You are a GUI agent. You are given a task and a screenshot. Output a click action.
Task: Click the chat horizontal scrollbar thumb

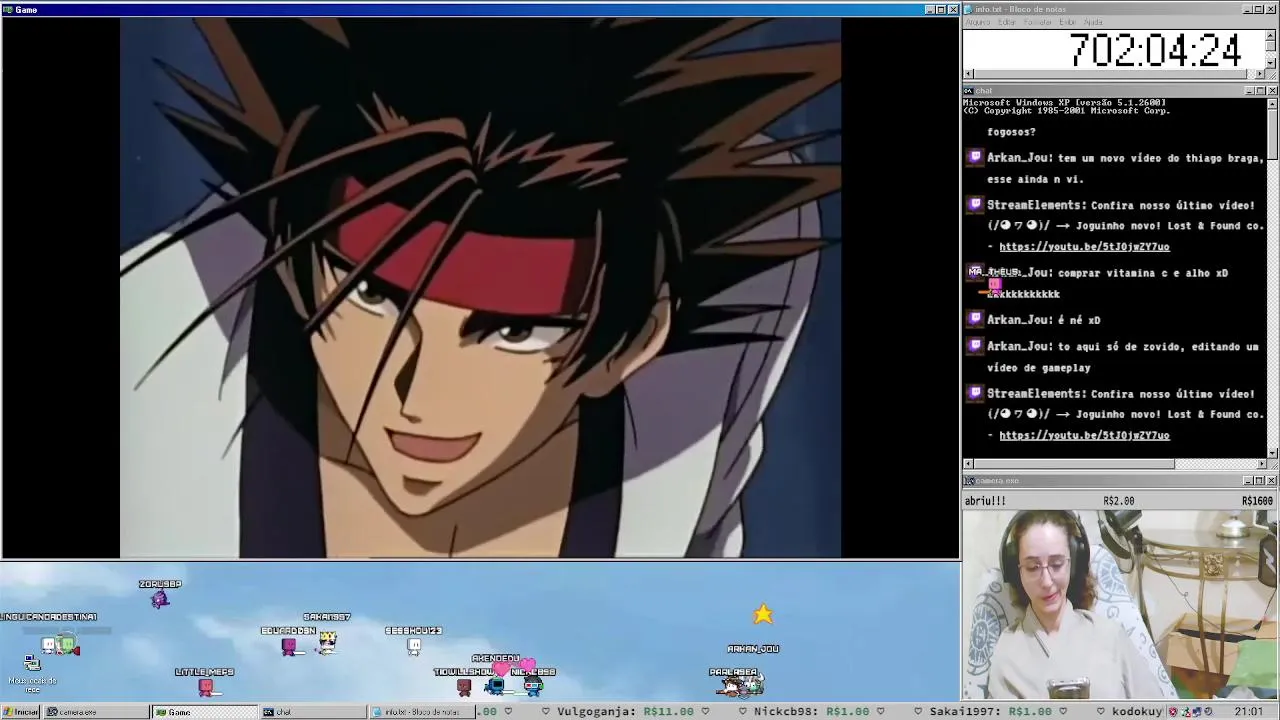pyautogui.click(x=1074, y=464)
